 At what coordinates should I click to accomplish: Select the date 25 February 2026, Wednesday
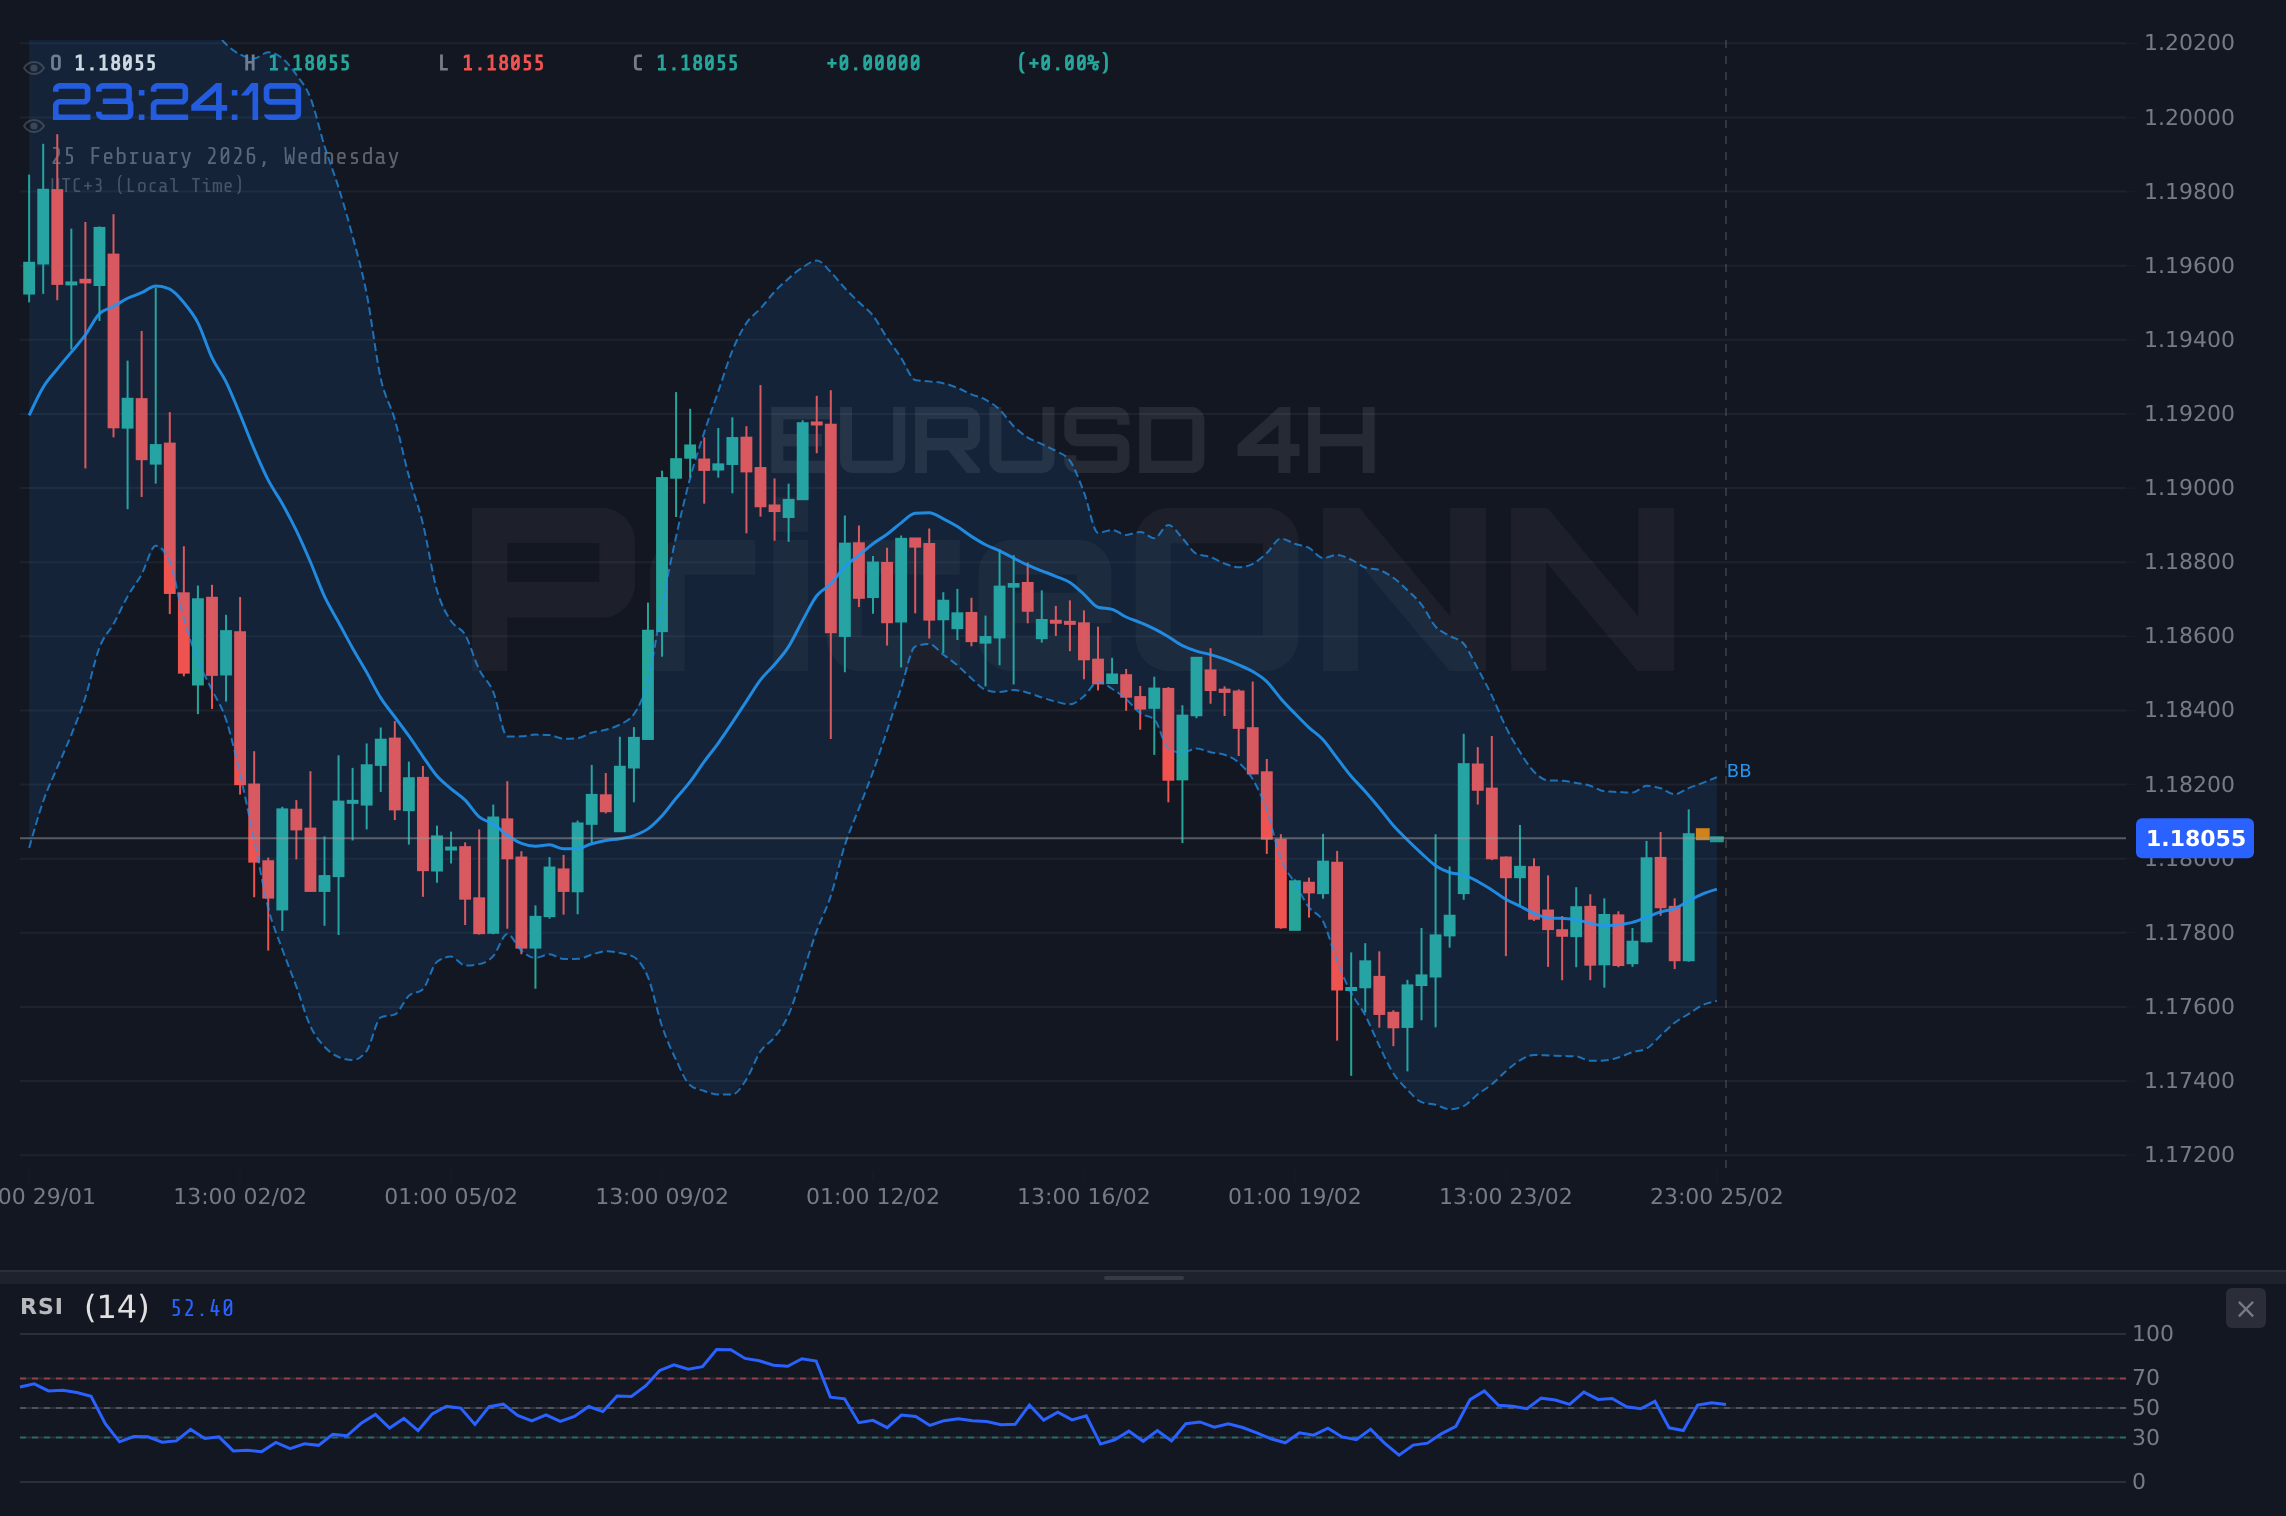(225, 156)
